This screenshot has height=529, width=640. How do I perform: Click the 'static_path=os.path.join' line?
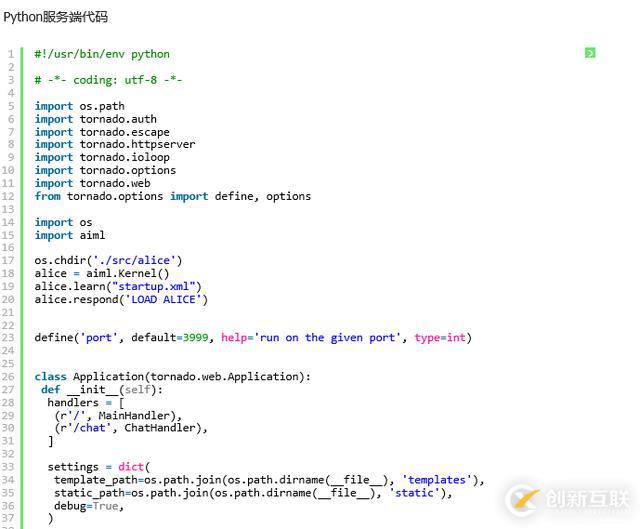253,493
